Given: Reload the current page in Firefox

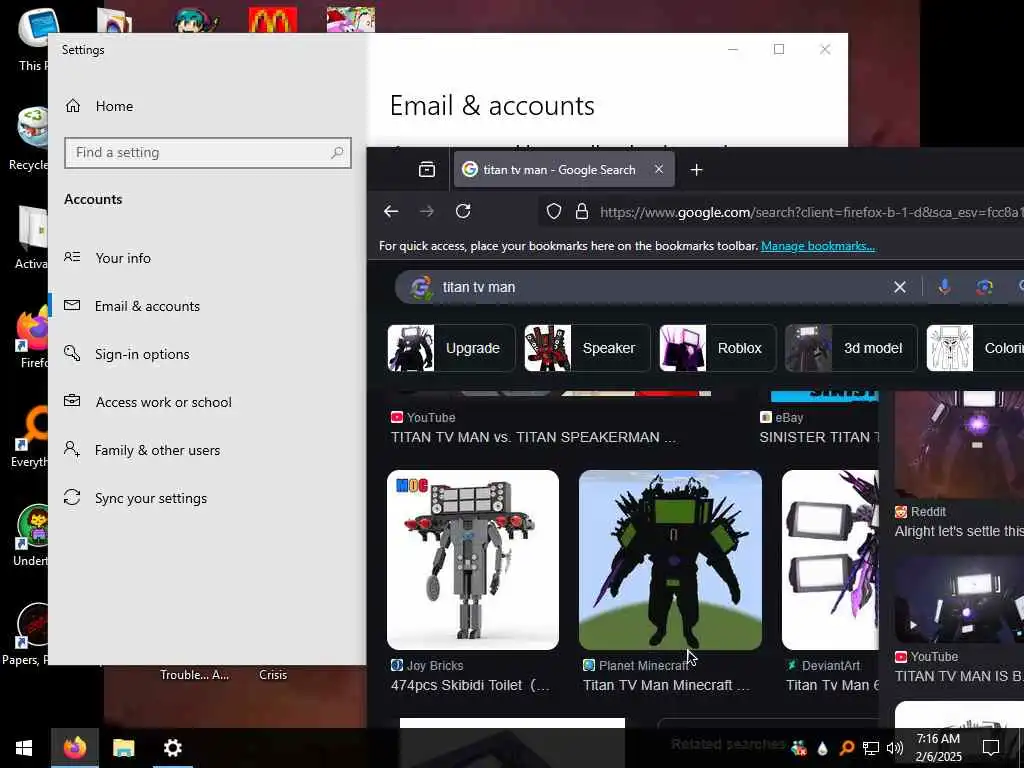Looking at the screenshot, I should coord(463,211).
